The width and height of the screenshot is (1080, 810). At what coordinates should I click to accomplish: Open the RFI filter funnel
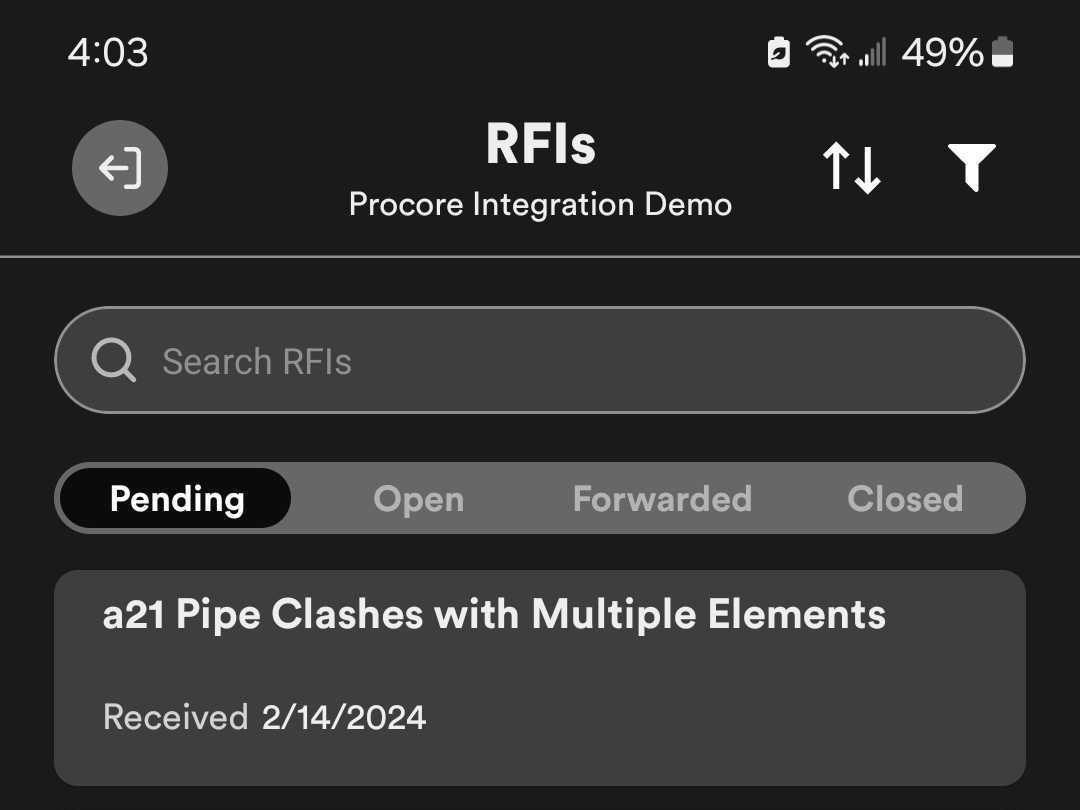tap(971, 167)
